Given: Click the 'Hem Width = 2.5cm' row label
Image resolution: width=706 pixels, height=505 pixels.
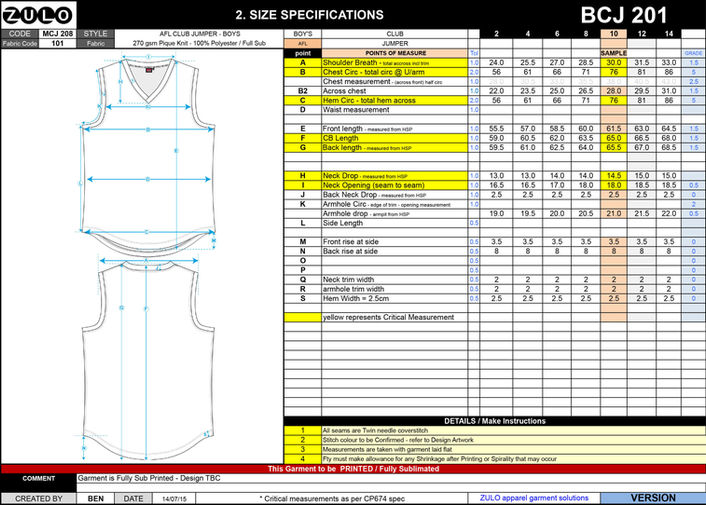Looking at the screenshot, I should pos(395,298).
